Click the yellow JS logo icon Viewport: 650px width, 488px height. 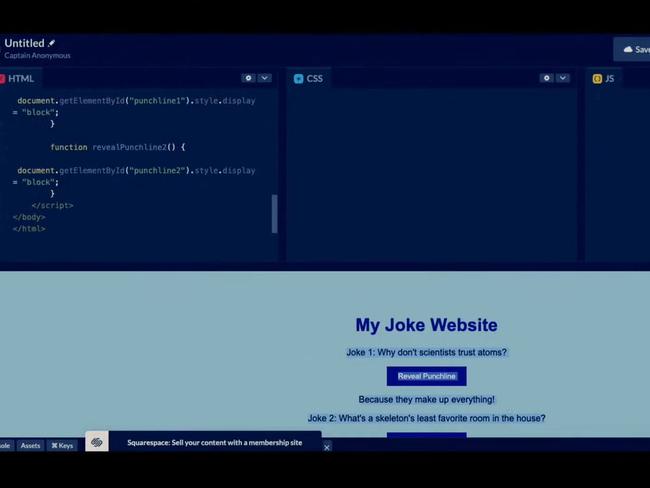pos(597,79)
